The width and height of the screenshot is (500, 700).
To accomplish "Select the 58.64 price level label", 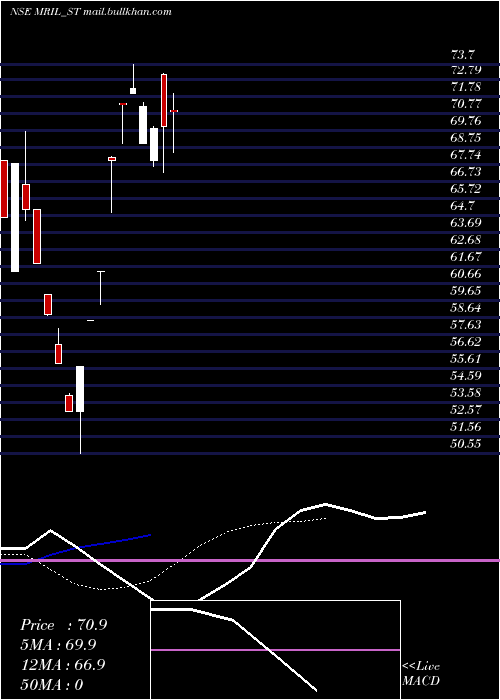I will click(x=466, y=308).
